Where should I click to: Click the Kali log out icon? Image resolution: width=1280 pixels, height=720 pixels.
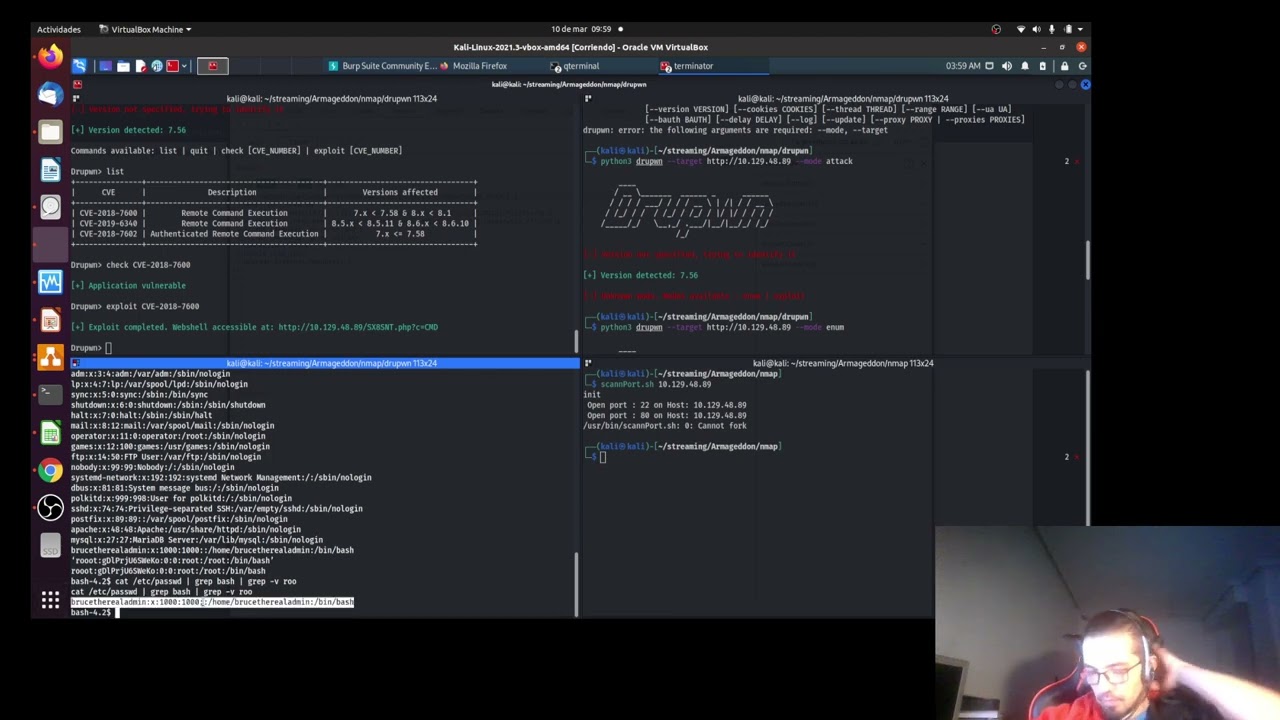[x=1082, y=66]
